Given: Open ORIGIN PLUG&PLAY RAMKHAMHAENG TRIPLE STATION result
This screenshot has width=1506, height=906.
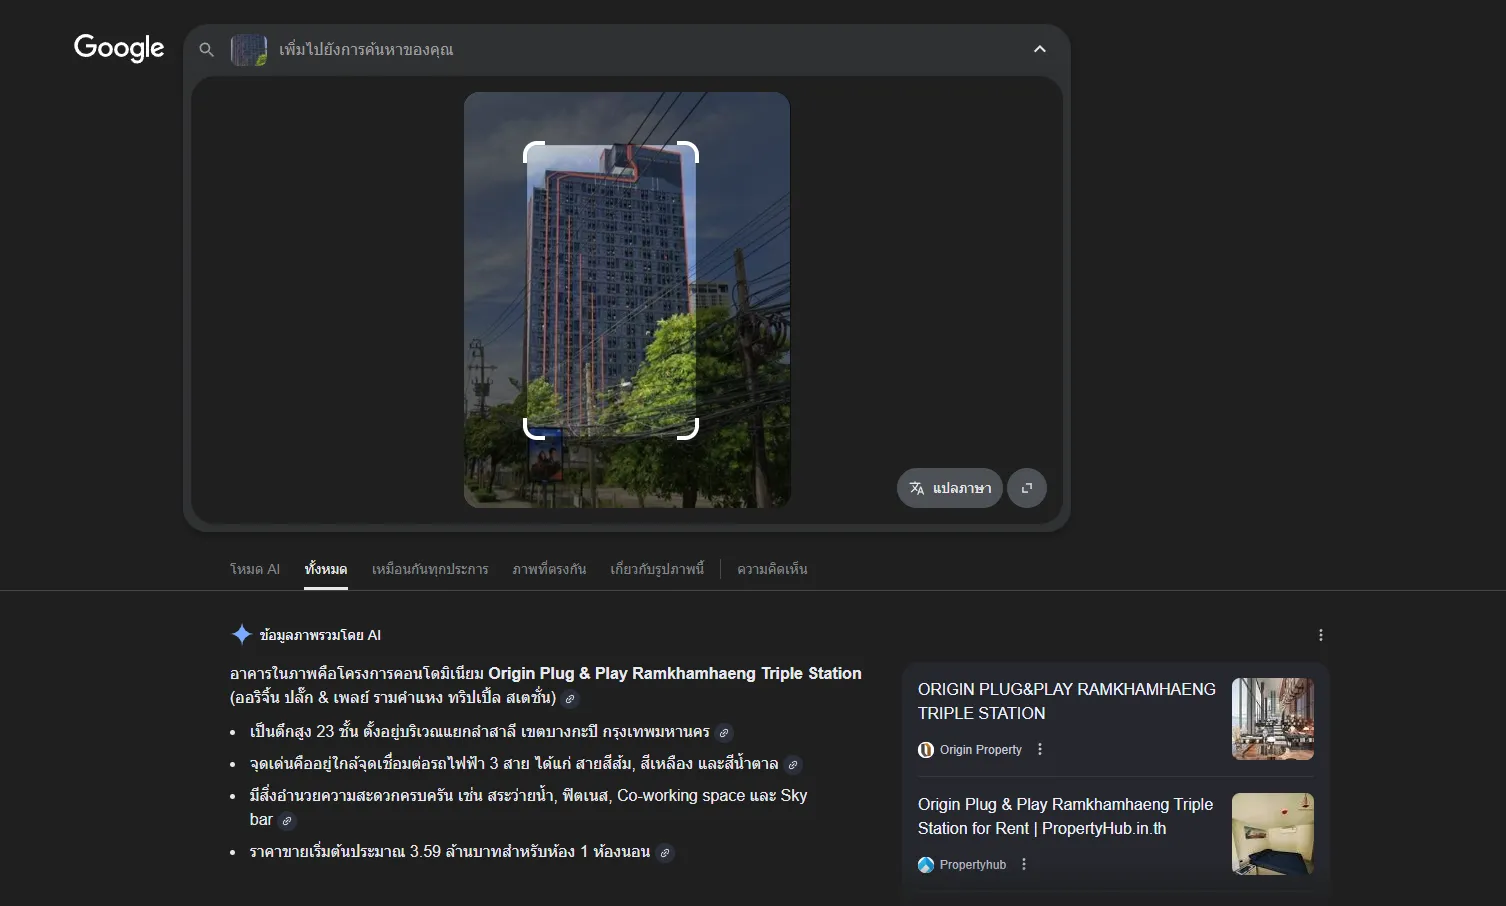Looking at the screenshot, I should [1066, 701].
